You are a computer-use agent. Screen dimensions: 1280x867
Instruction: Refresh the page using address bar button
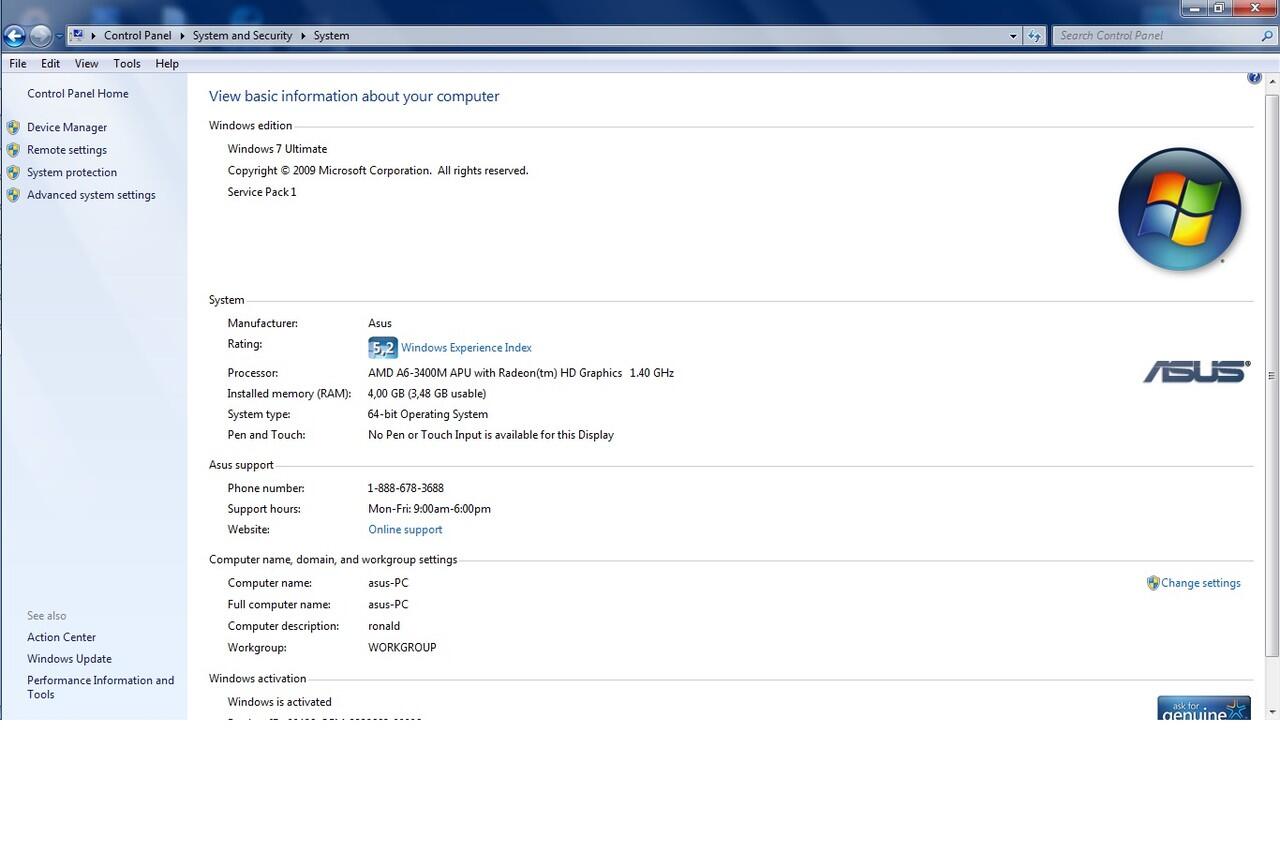click(x=1035, y=36)
